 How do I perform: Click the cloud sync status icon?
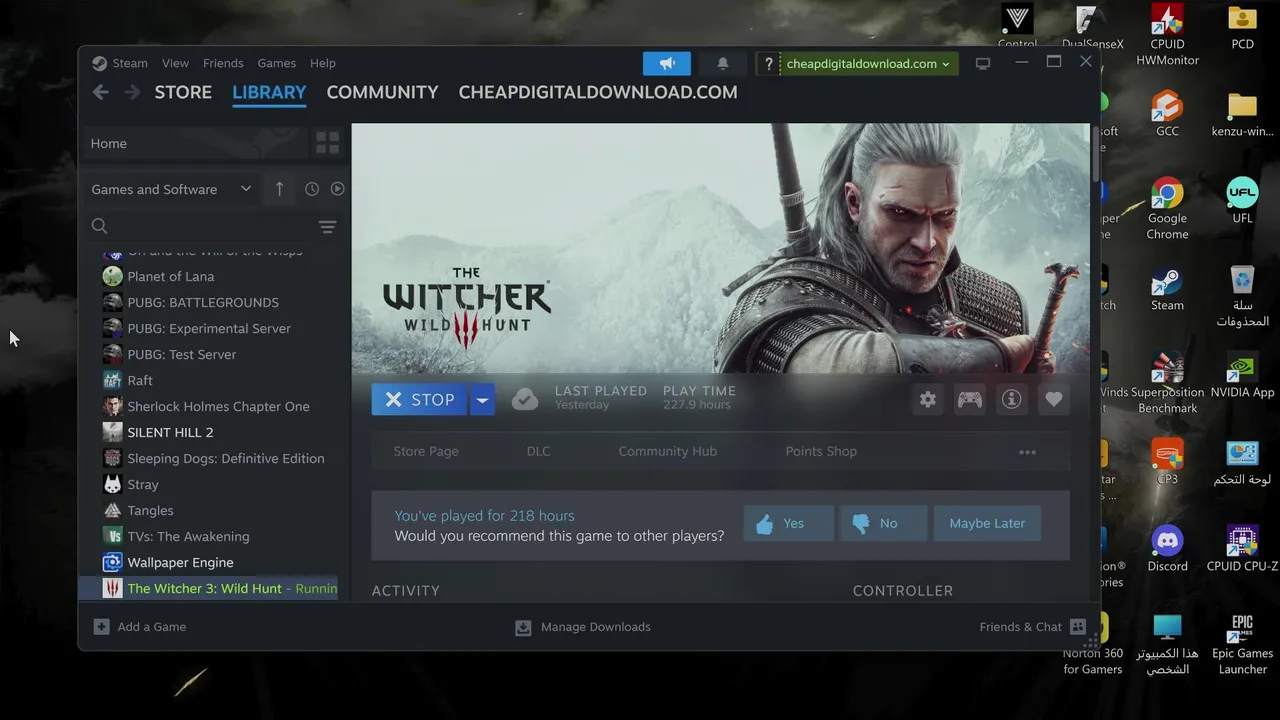tap(525, 399)
